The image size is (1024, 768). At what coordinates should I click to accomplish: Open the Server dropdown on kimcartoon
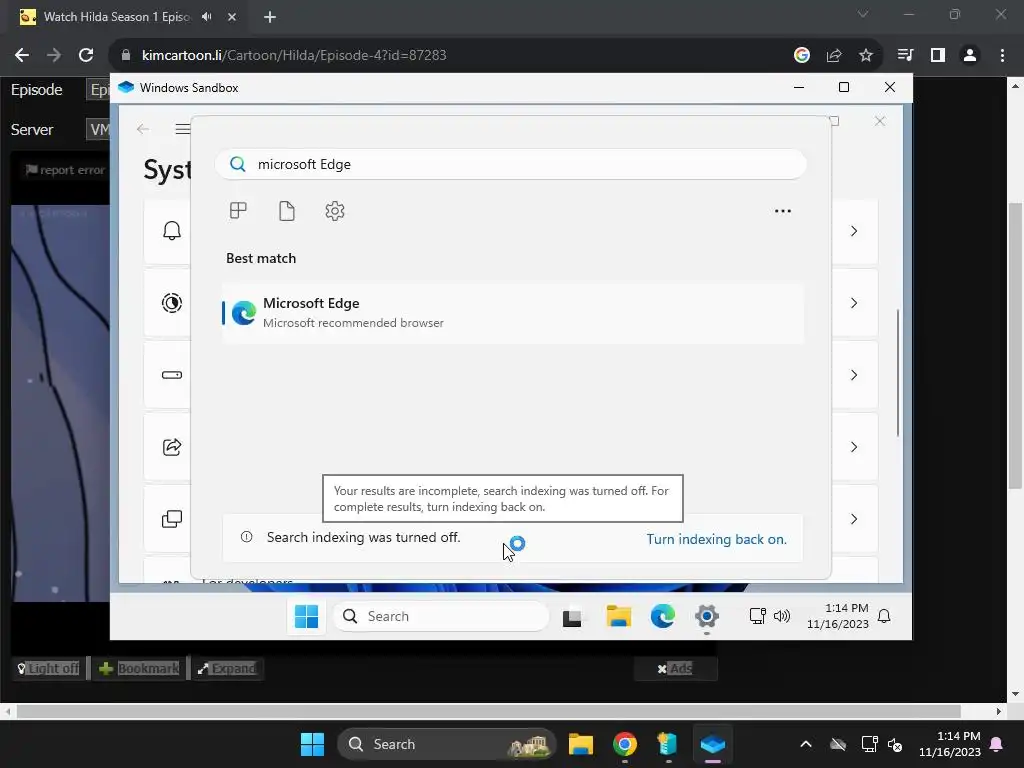98,129
